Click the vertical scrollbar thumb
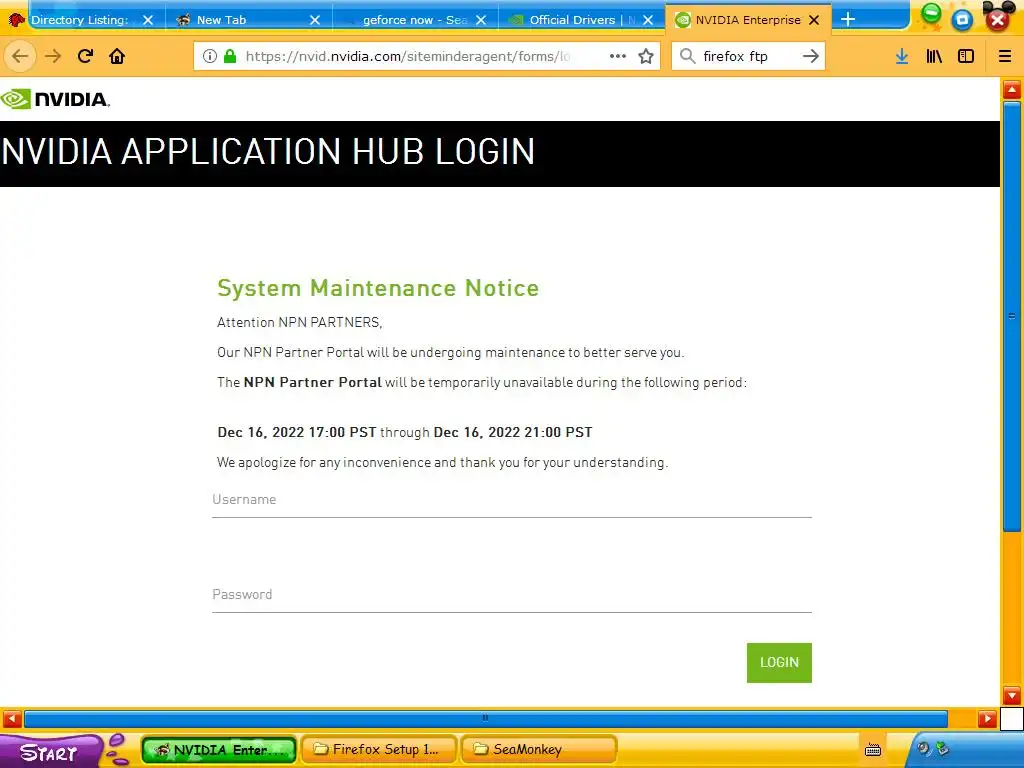Image resolution: width=1024 pixels, height=768 pixels. 1012,316
